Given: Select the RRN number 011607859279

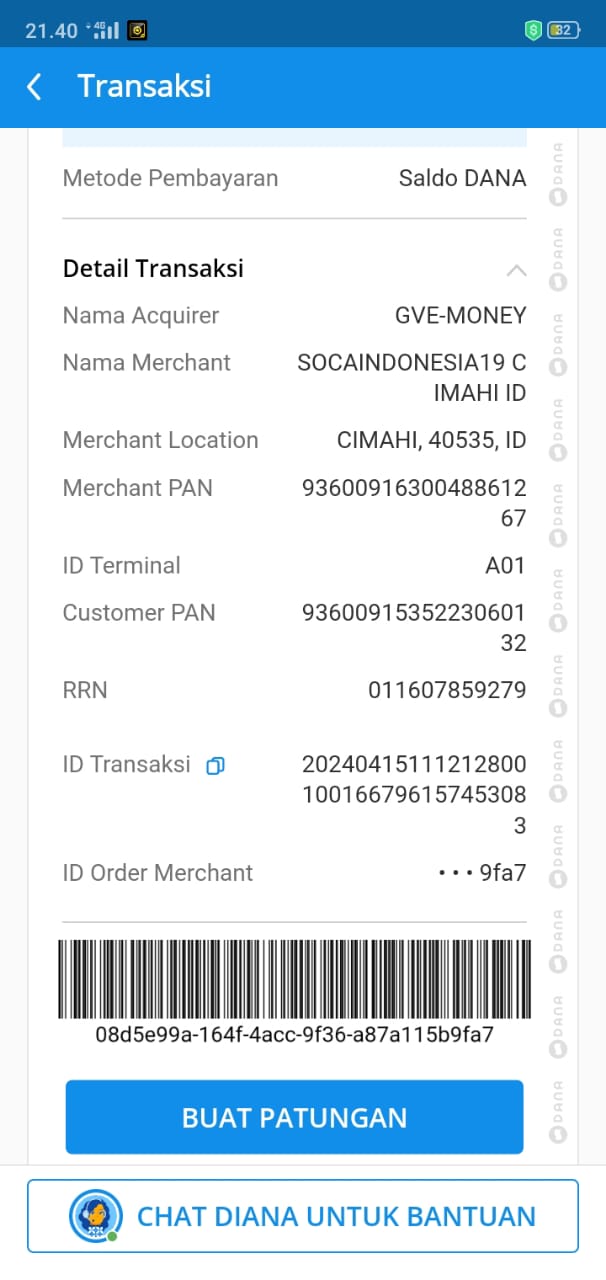Looking at the screenshot, I should pos(447,690).
